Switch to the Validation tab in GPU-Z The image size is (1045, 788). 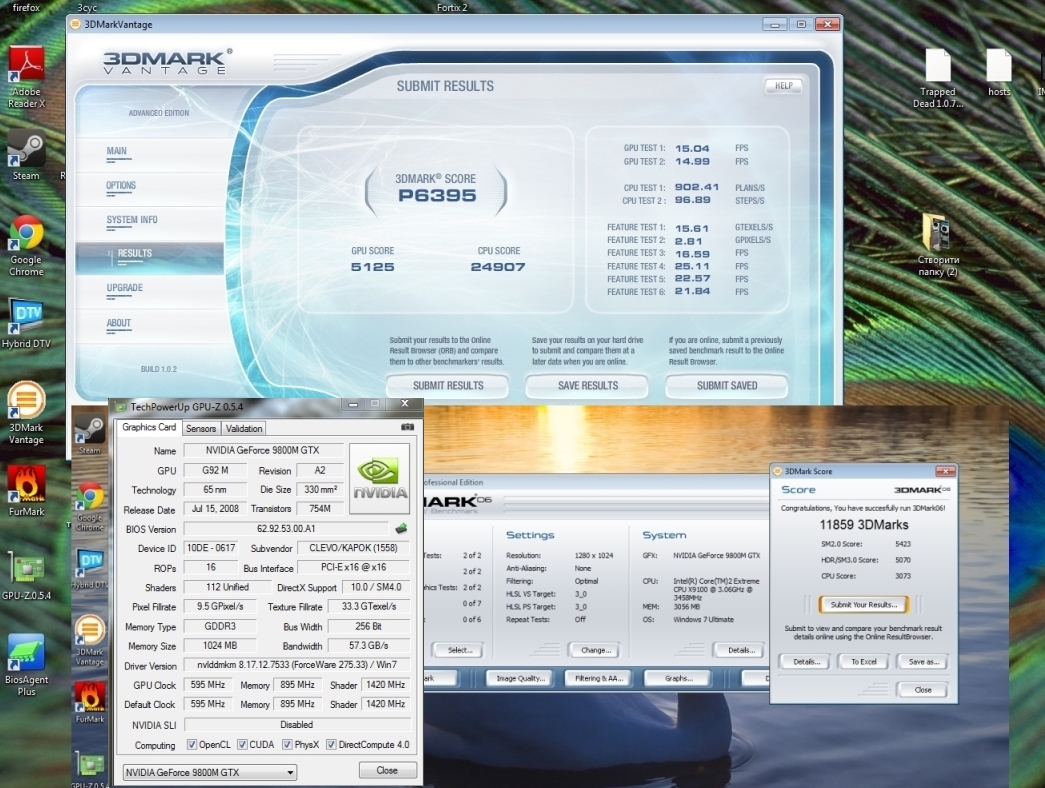tap(244, 429)
